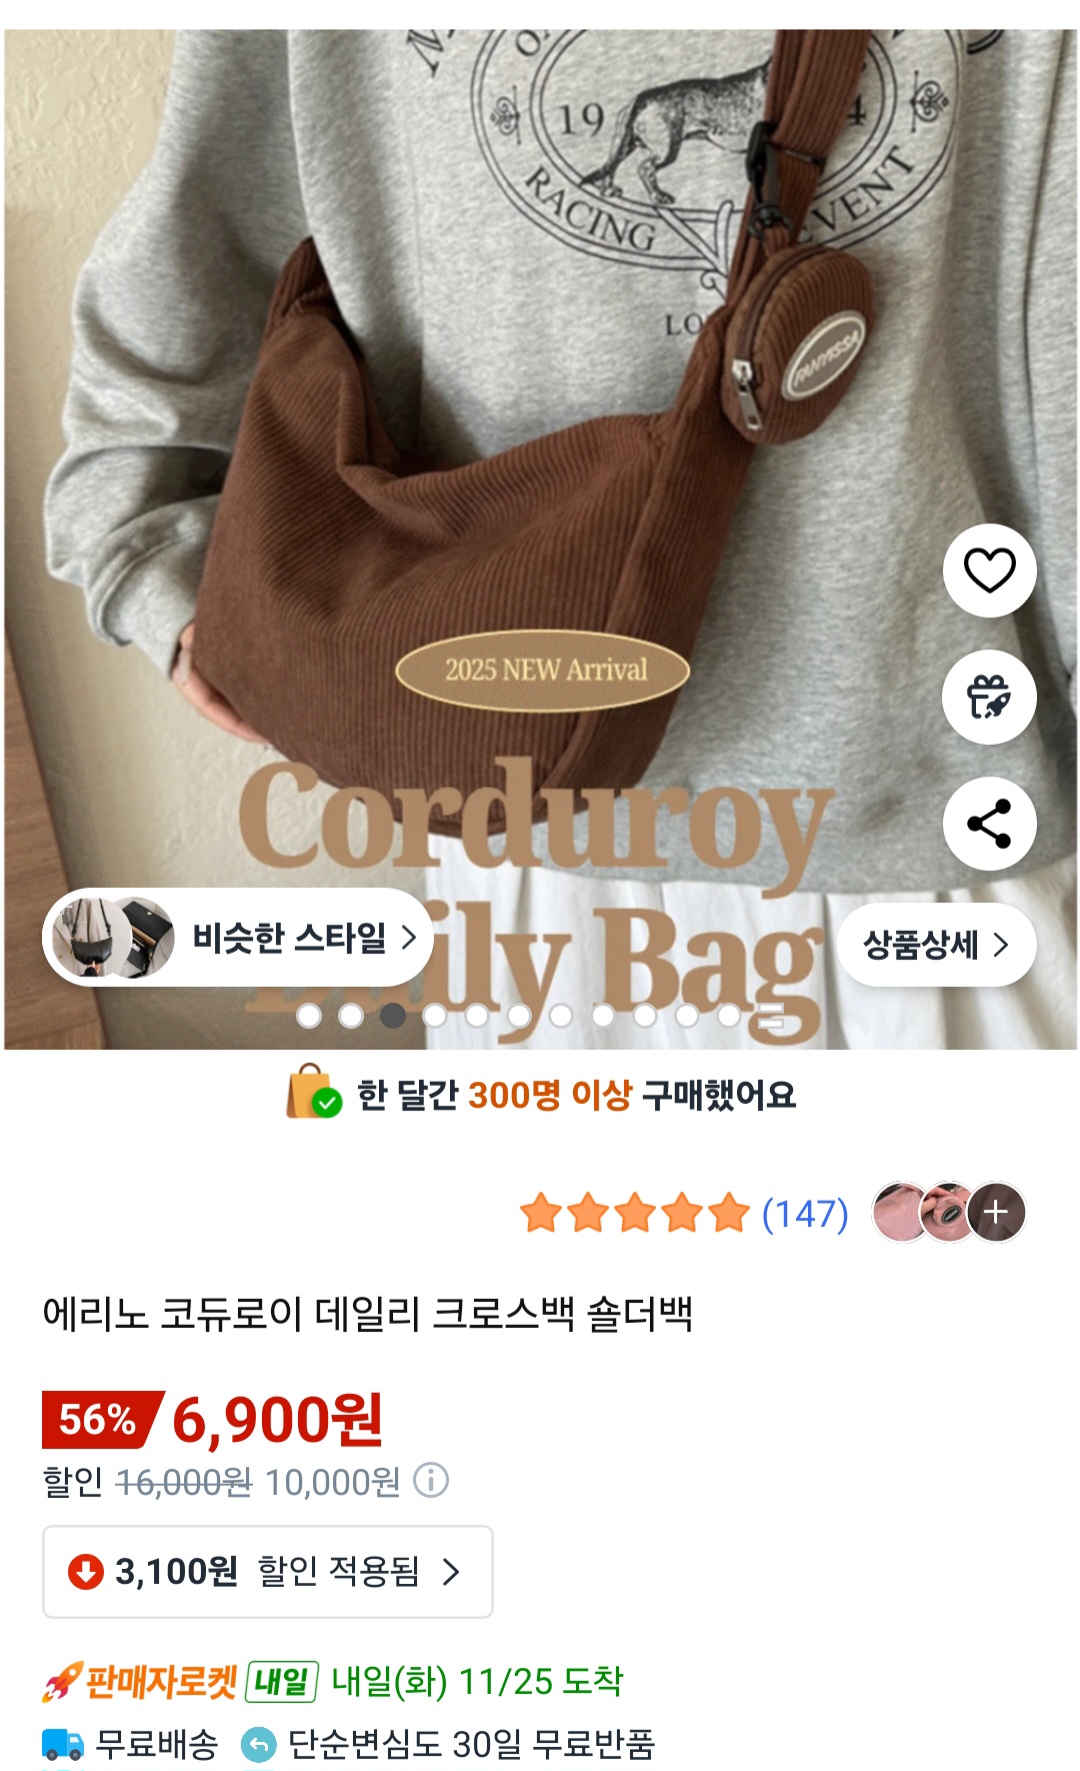The height and width of the screenshot is (1771, 1080).
Task: Tap the free shipping truck icon
Action: coord(62,1744)
